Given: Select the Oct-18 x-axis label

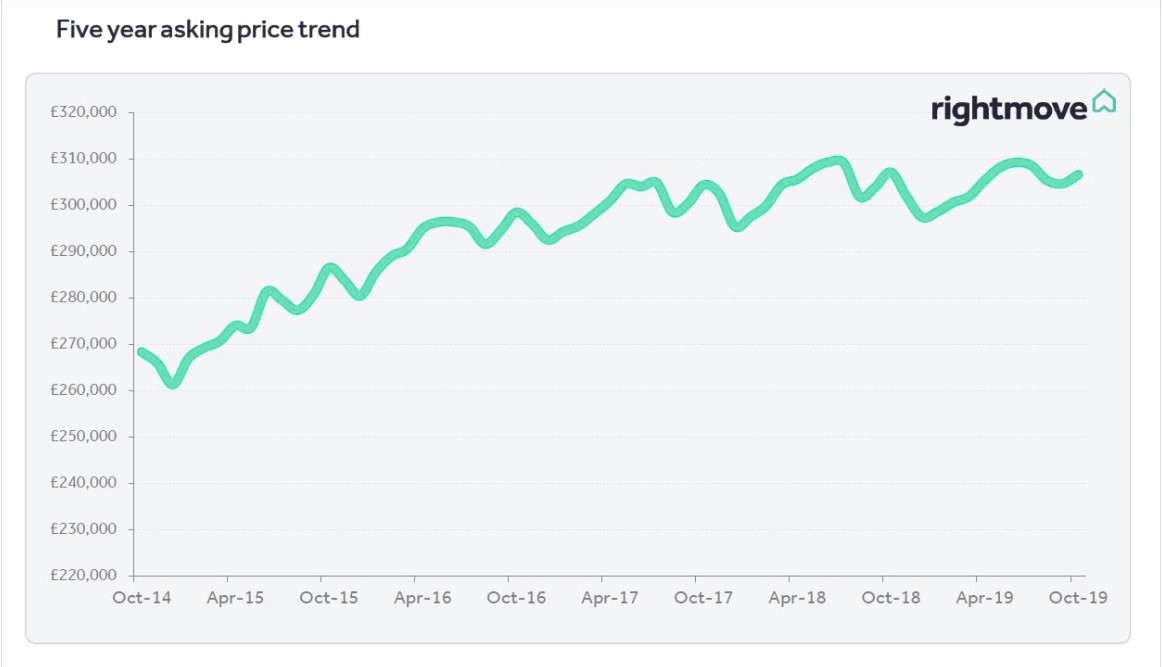Looking at the screenshot, I should pyautogui.click(x=891, y=598).
